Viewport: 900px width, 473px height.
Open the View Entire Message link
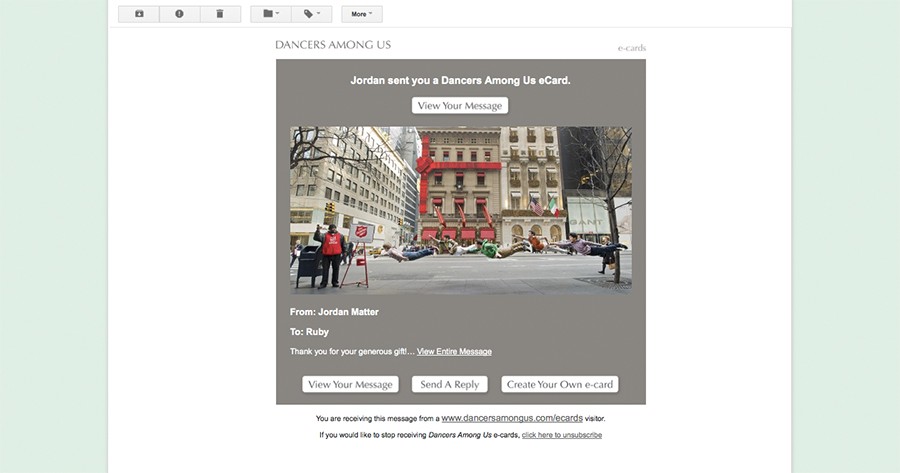coord(454,351)
